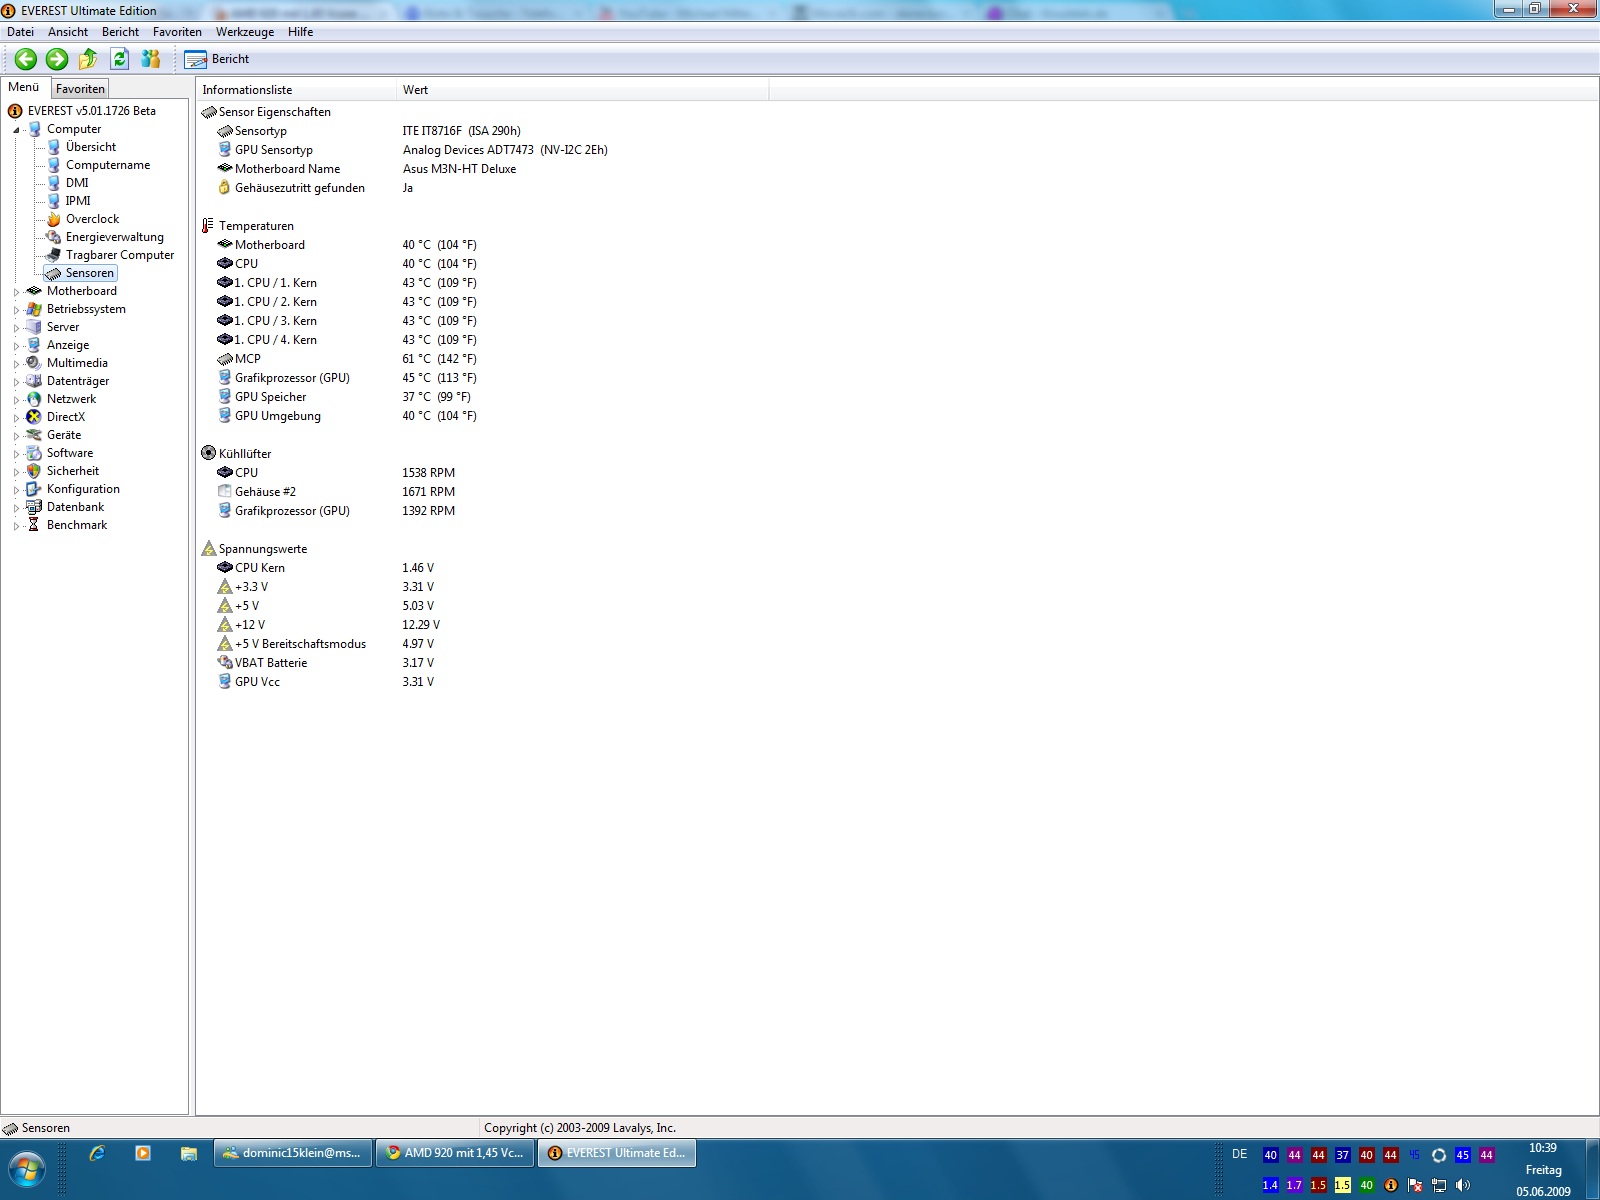Click the volume speaker tray icon
Viewport: 1600px width, 1200px height.
click(1463, 1185)
